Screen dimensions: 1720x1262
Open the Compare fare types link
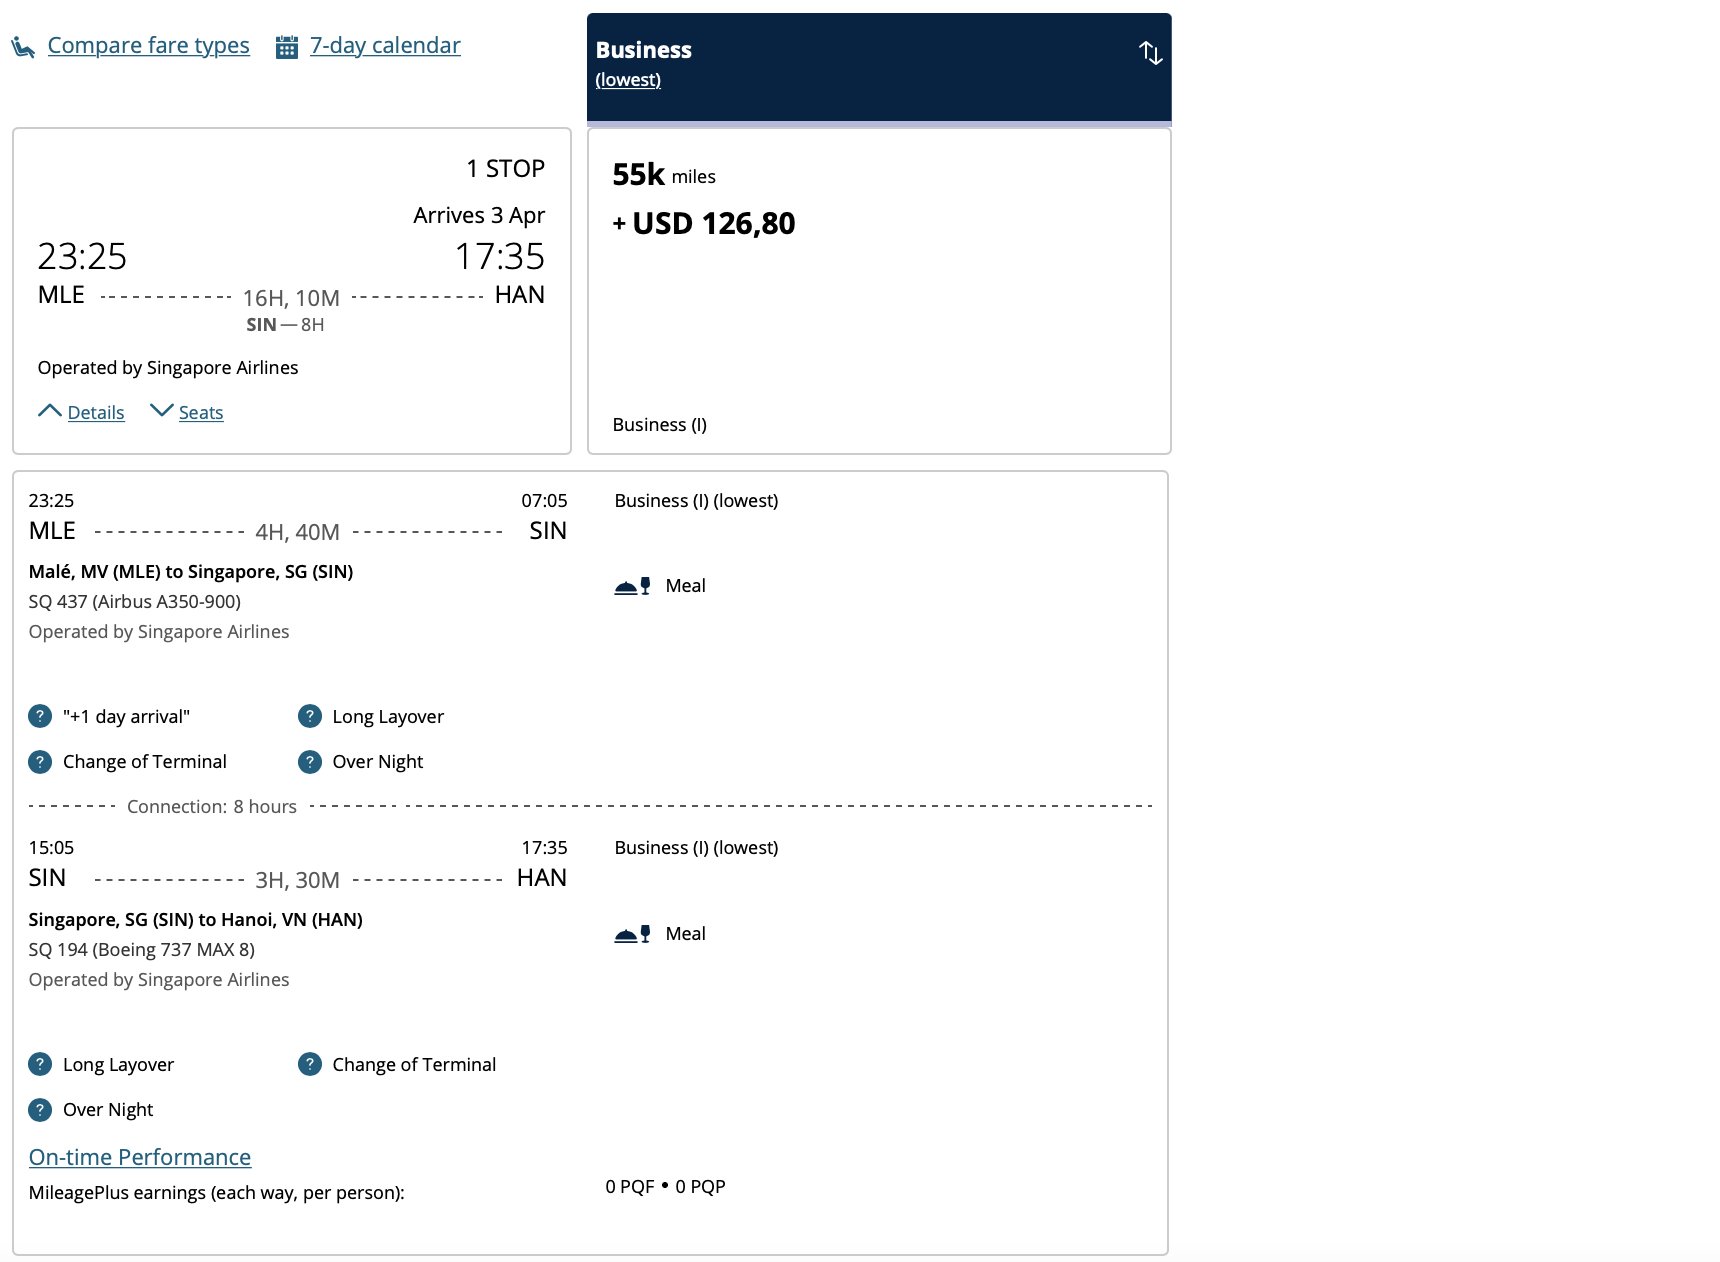click(x=148, y=45)
